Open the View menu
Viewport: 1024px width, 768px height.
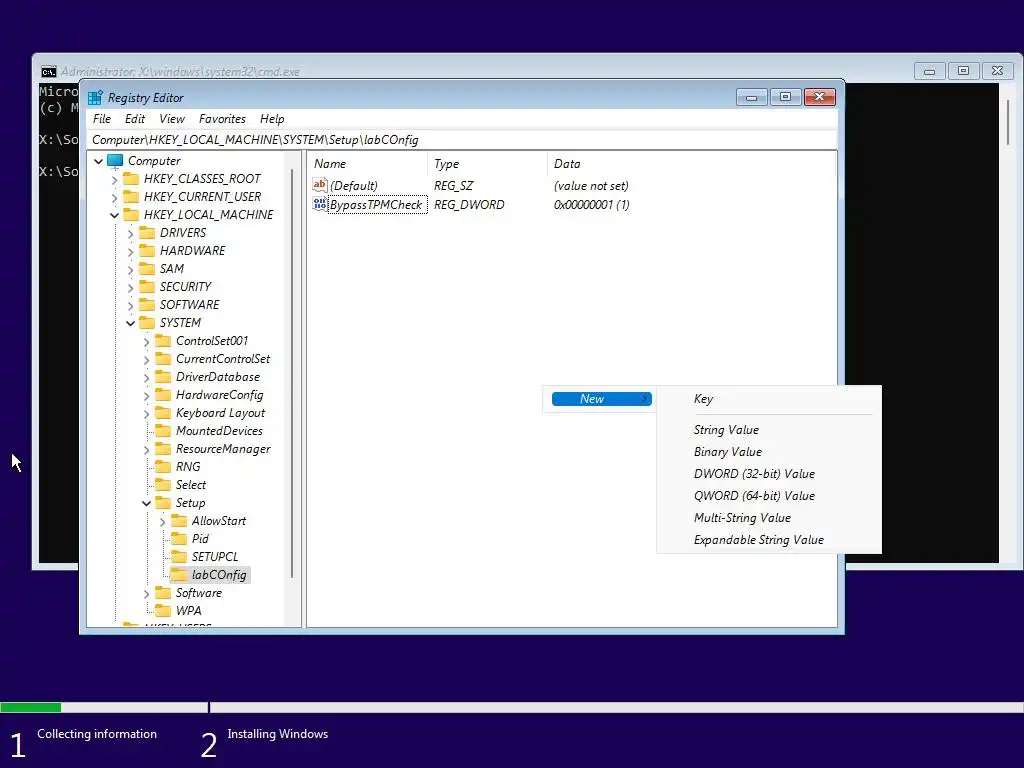click(x=172, y=119)
